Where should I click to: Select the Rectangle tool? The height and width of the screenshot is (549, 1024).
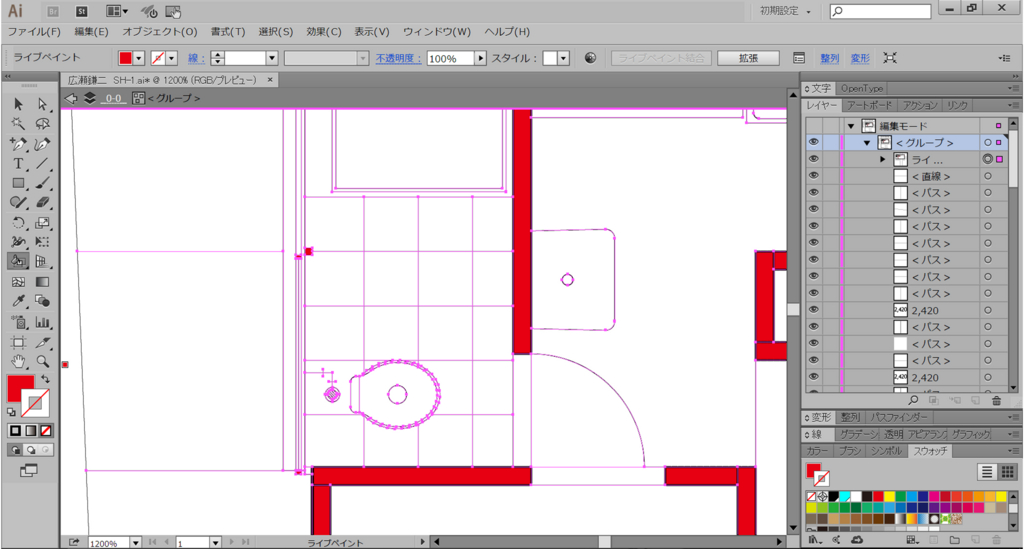pyautogui.click(x=18, y=183)
